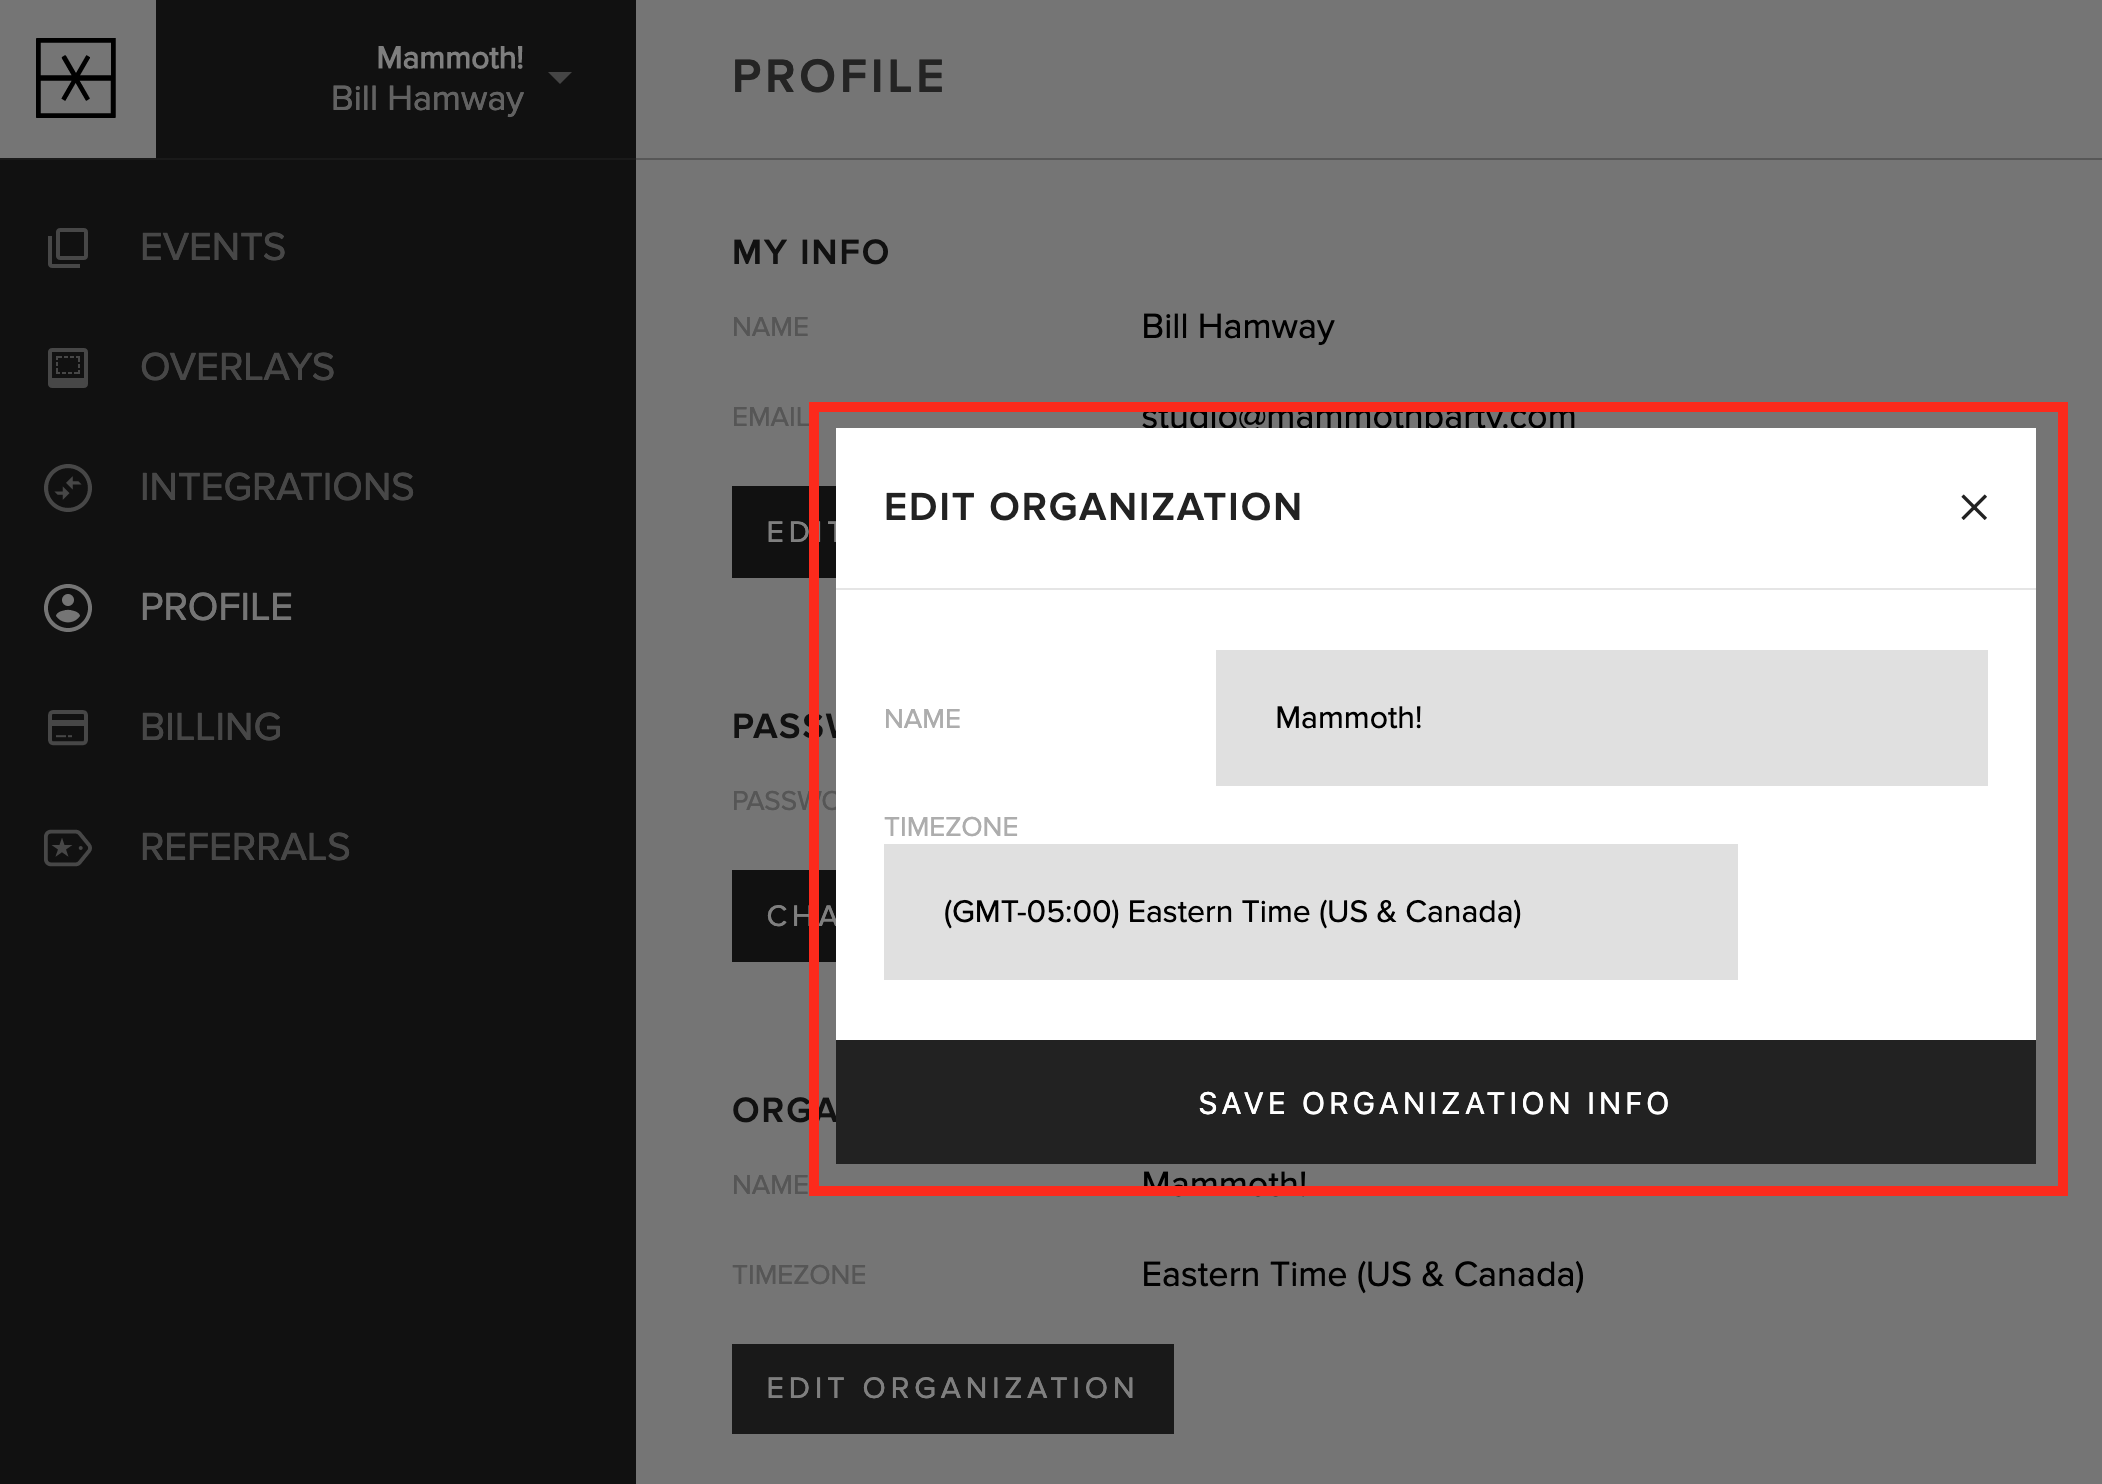Click the Profile user icon
Viewport: 2102px width, 1484px height.
pos(68,607)
